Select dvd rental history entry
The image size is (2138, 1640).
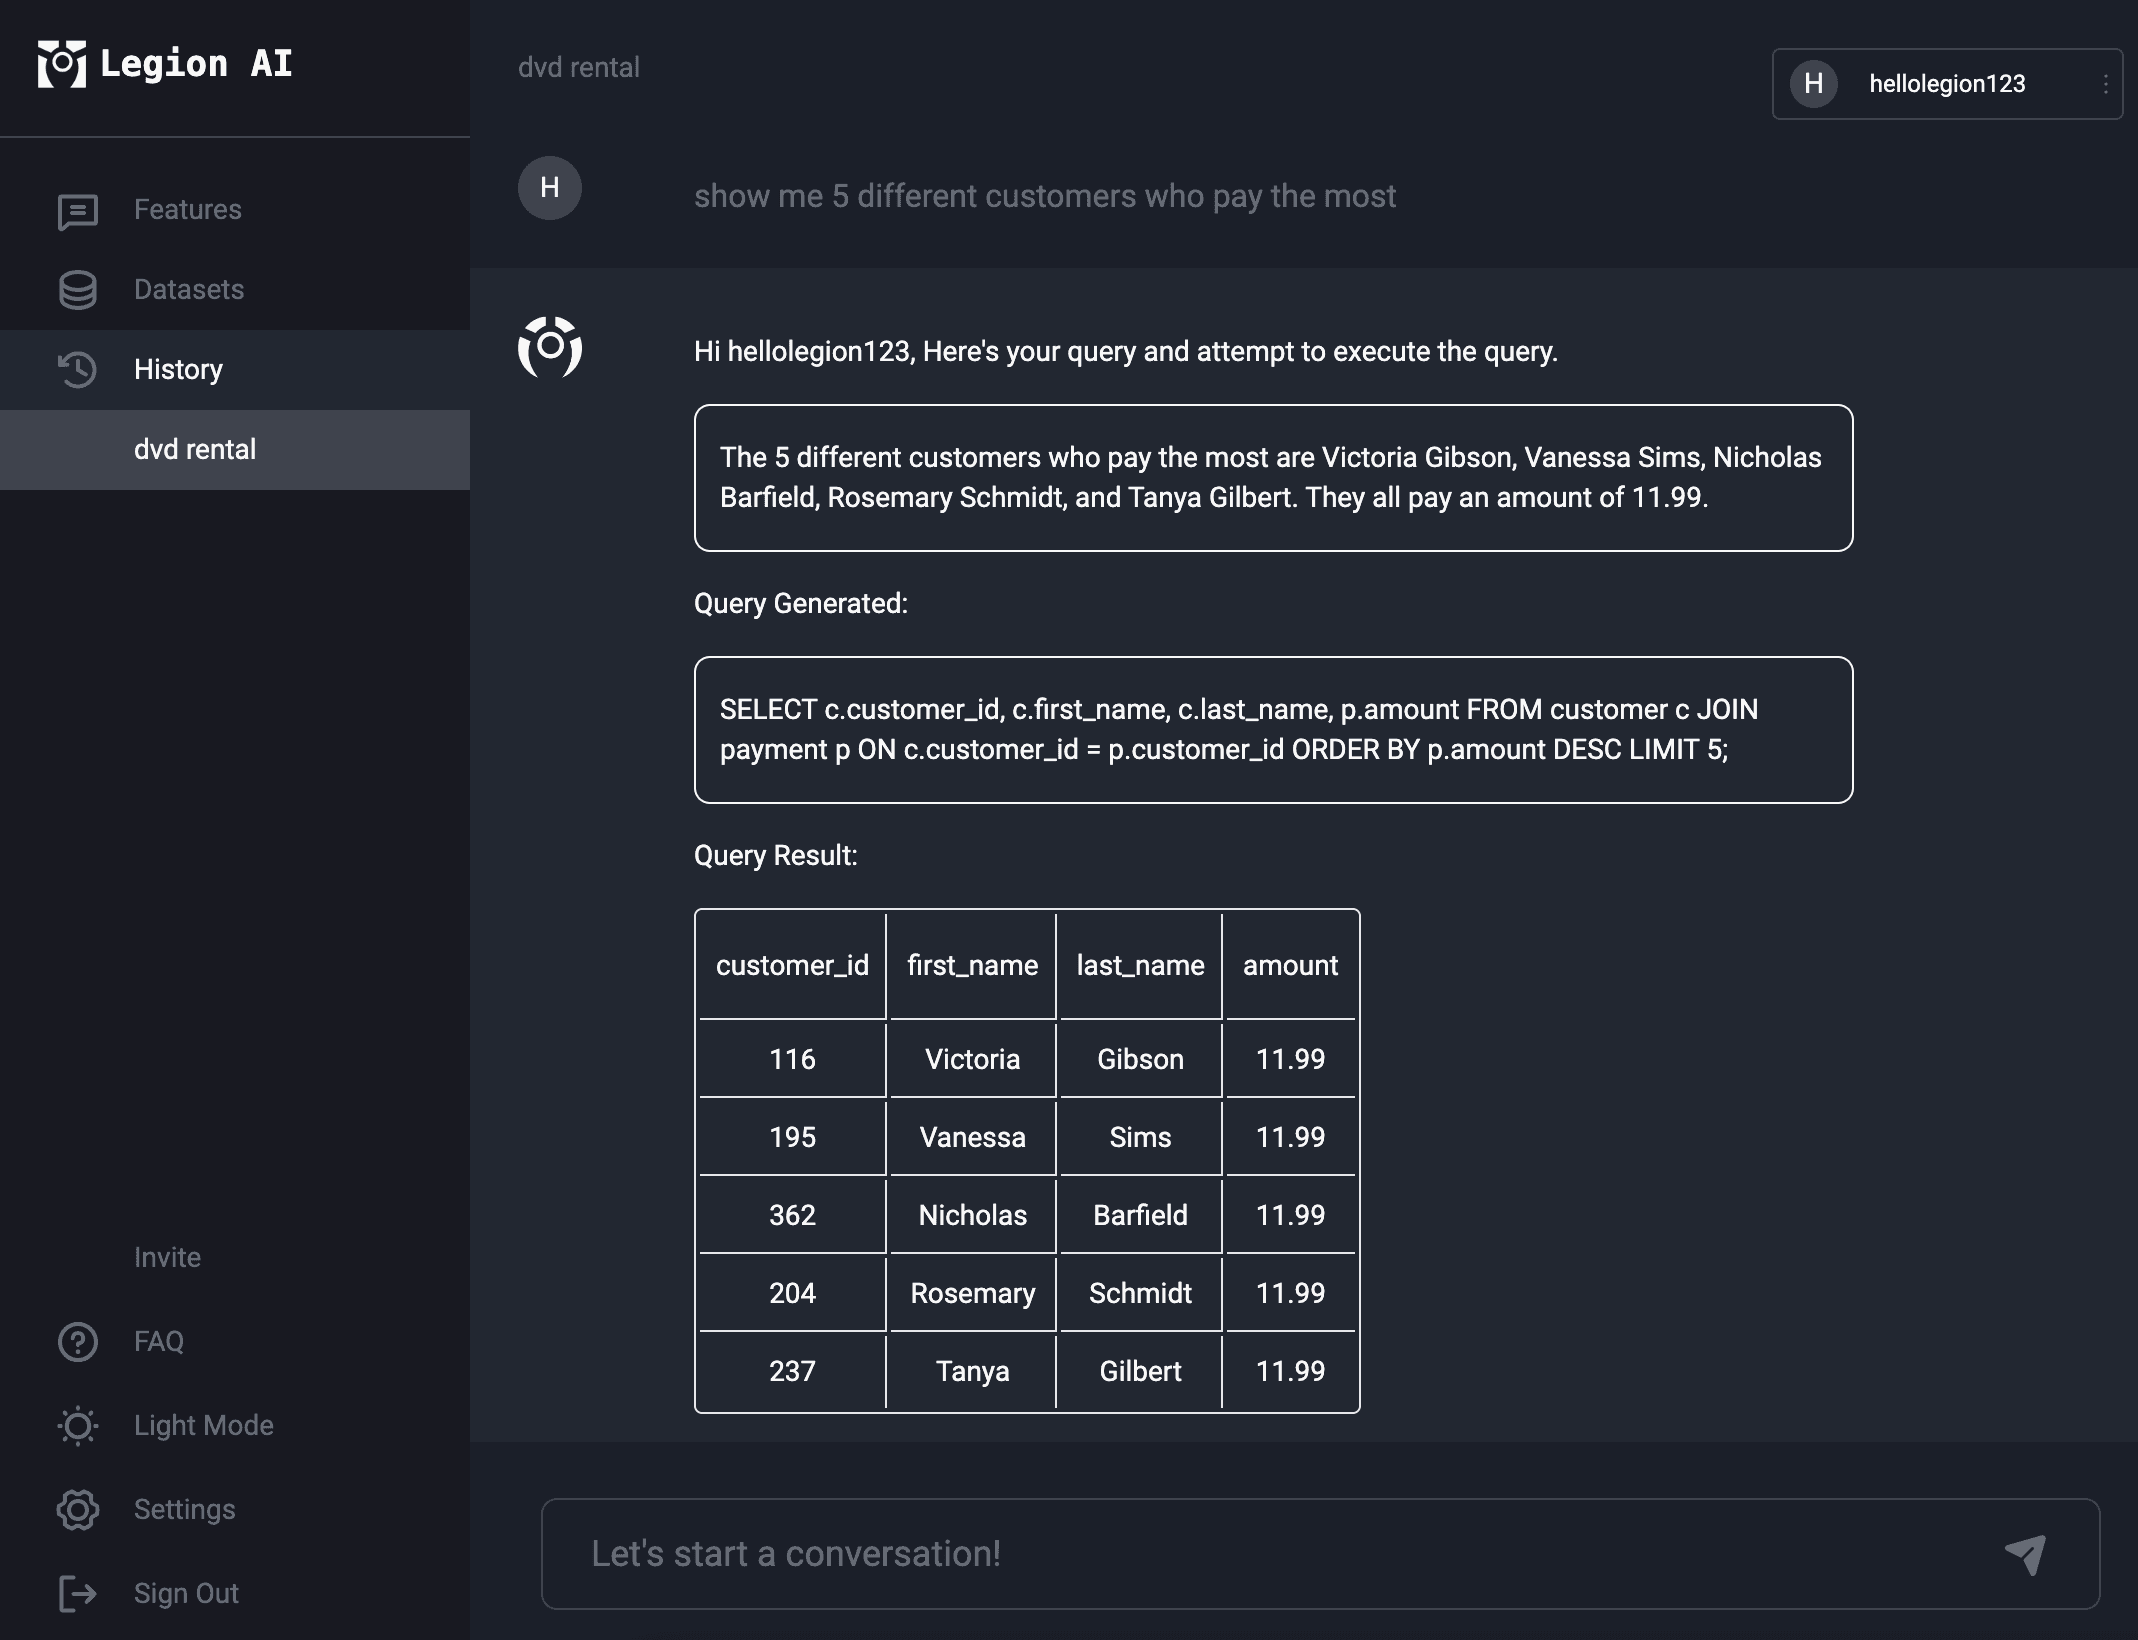click(x=235, y=450)
